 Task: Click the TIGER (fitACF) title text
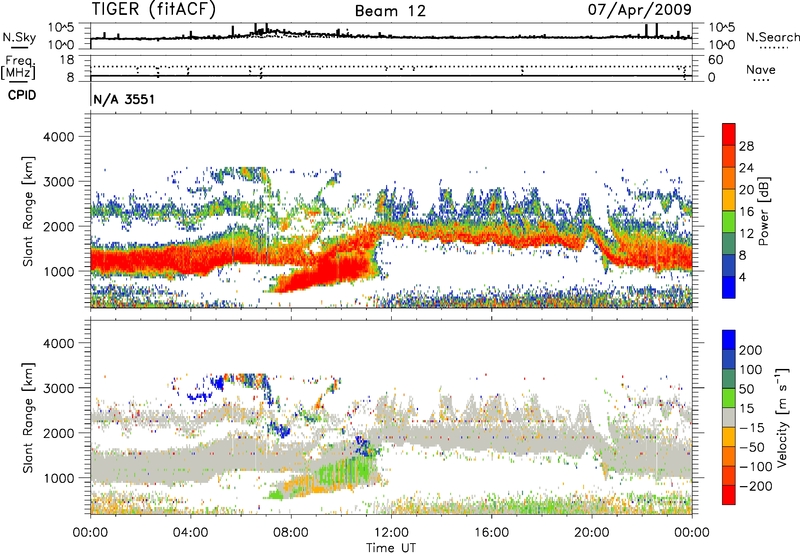click(x=154, y=9)
